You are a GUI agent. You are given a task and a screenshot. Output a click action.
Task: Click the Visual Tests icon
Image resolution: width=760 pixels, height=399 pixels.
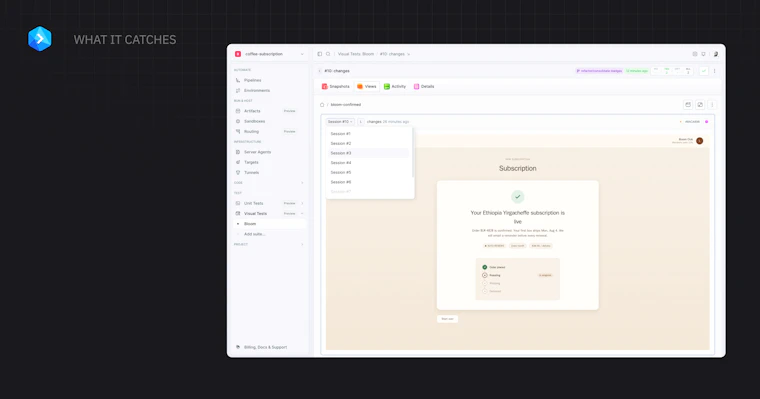tap(238, 213)
